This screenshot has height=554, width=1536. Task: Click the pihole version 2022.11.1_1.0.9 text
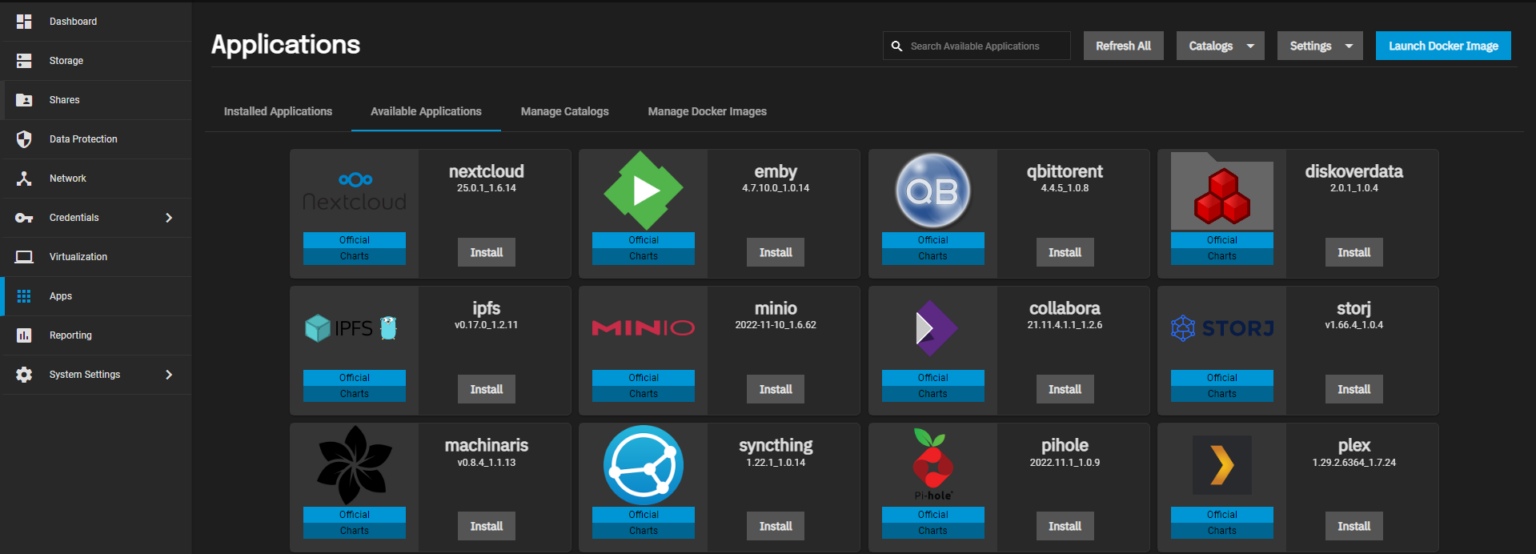tap(1065, 463)
